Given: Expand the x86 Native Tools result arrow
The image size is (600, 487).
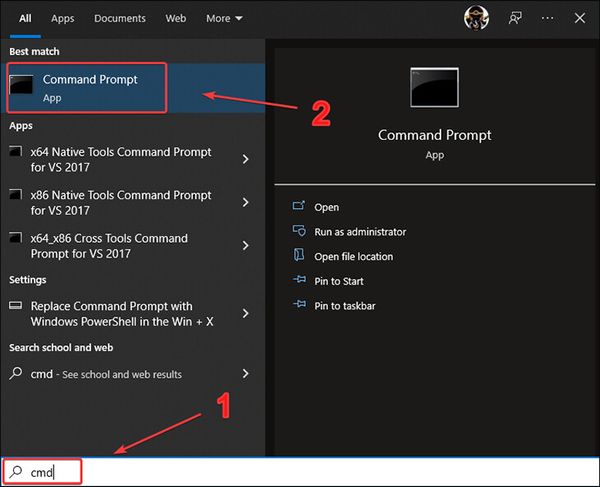Looking at the screenshot, I should coord(246,203).
